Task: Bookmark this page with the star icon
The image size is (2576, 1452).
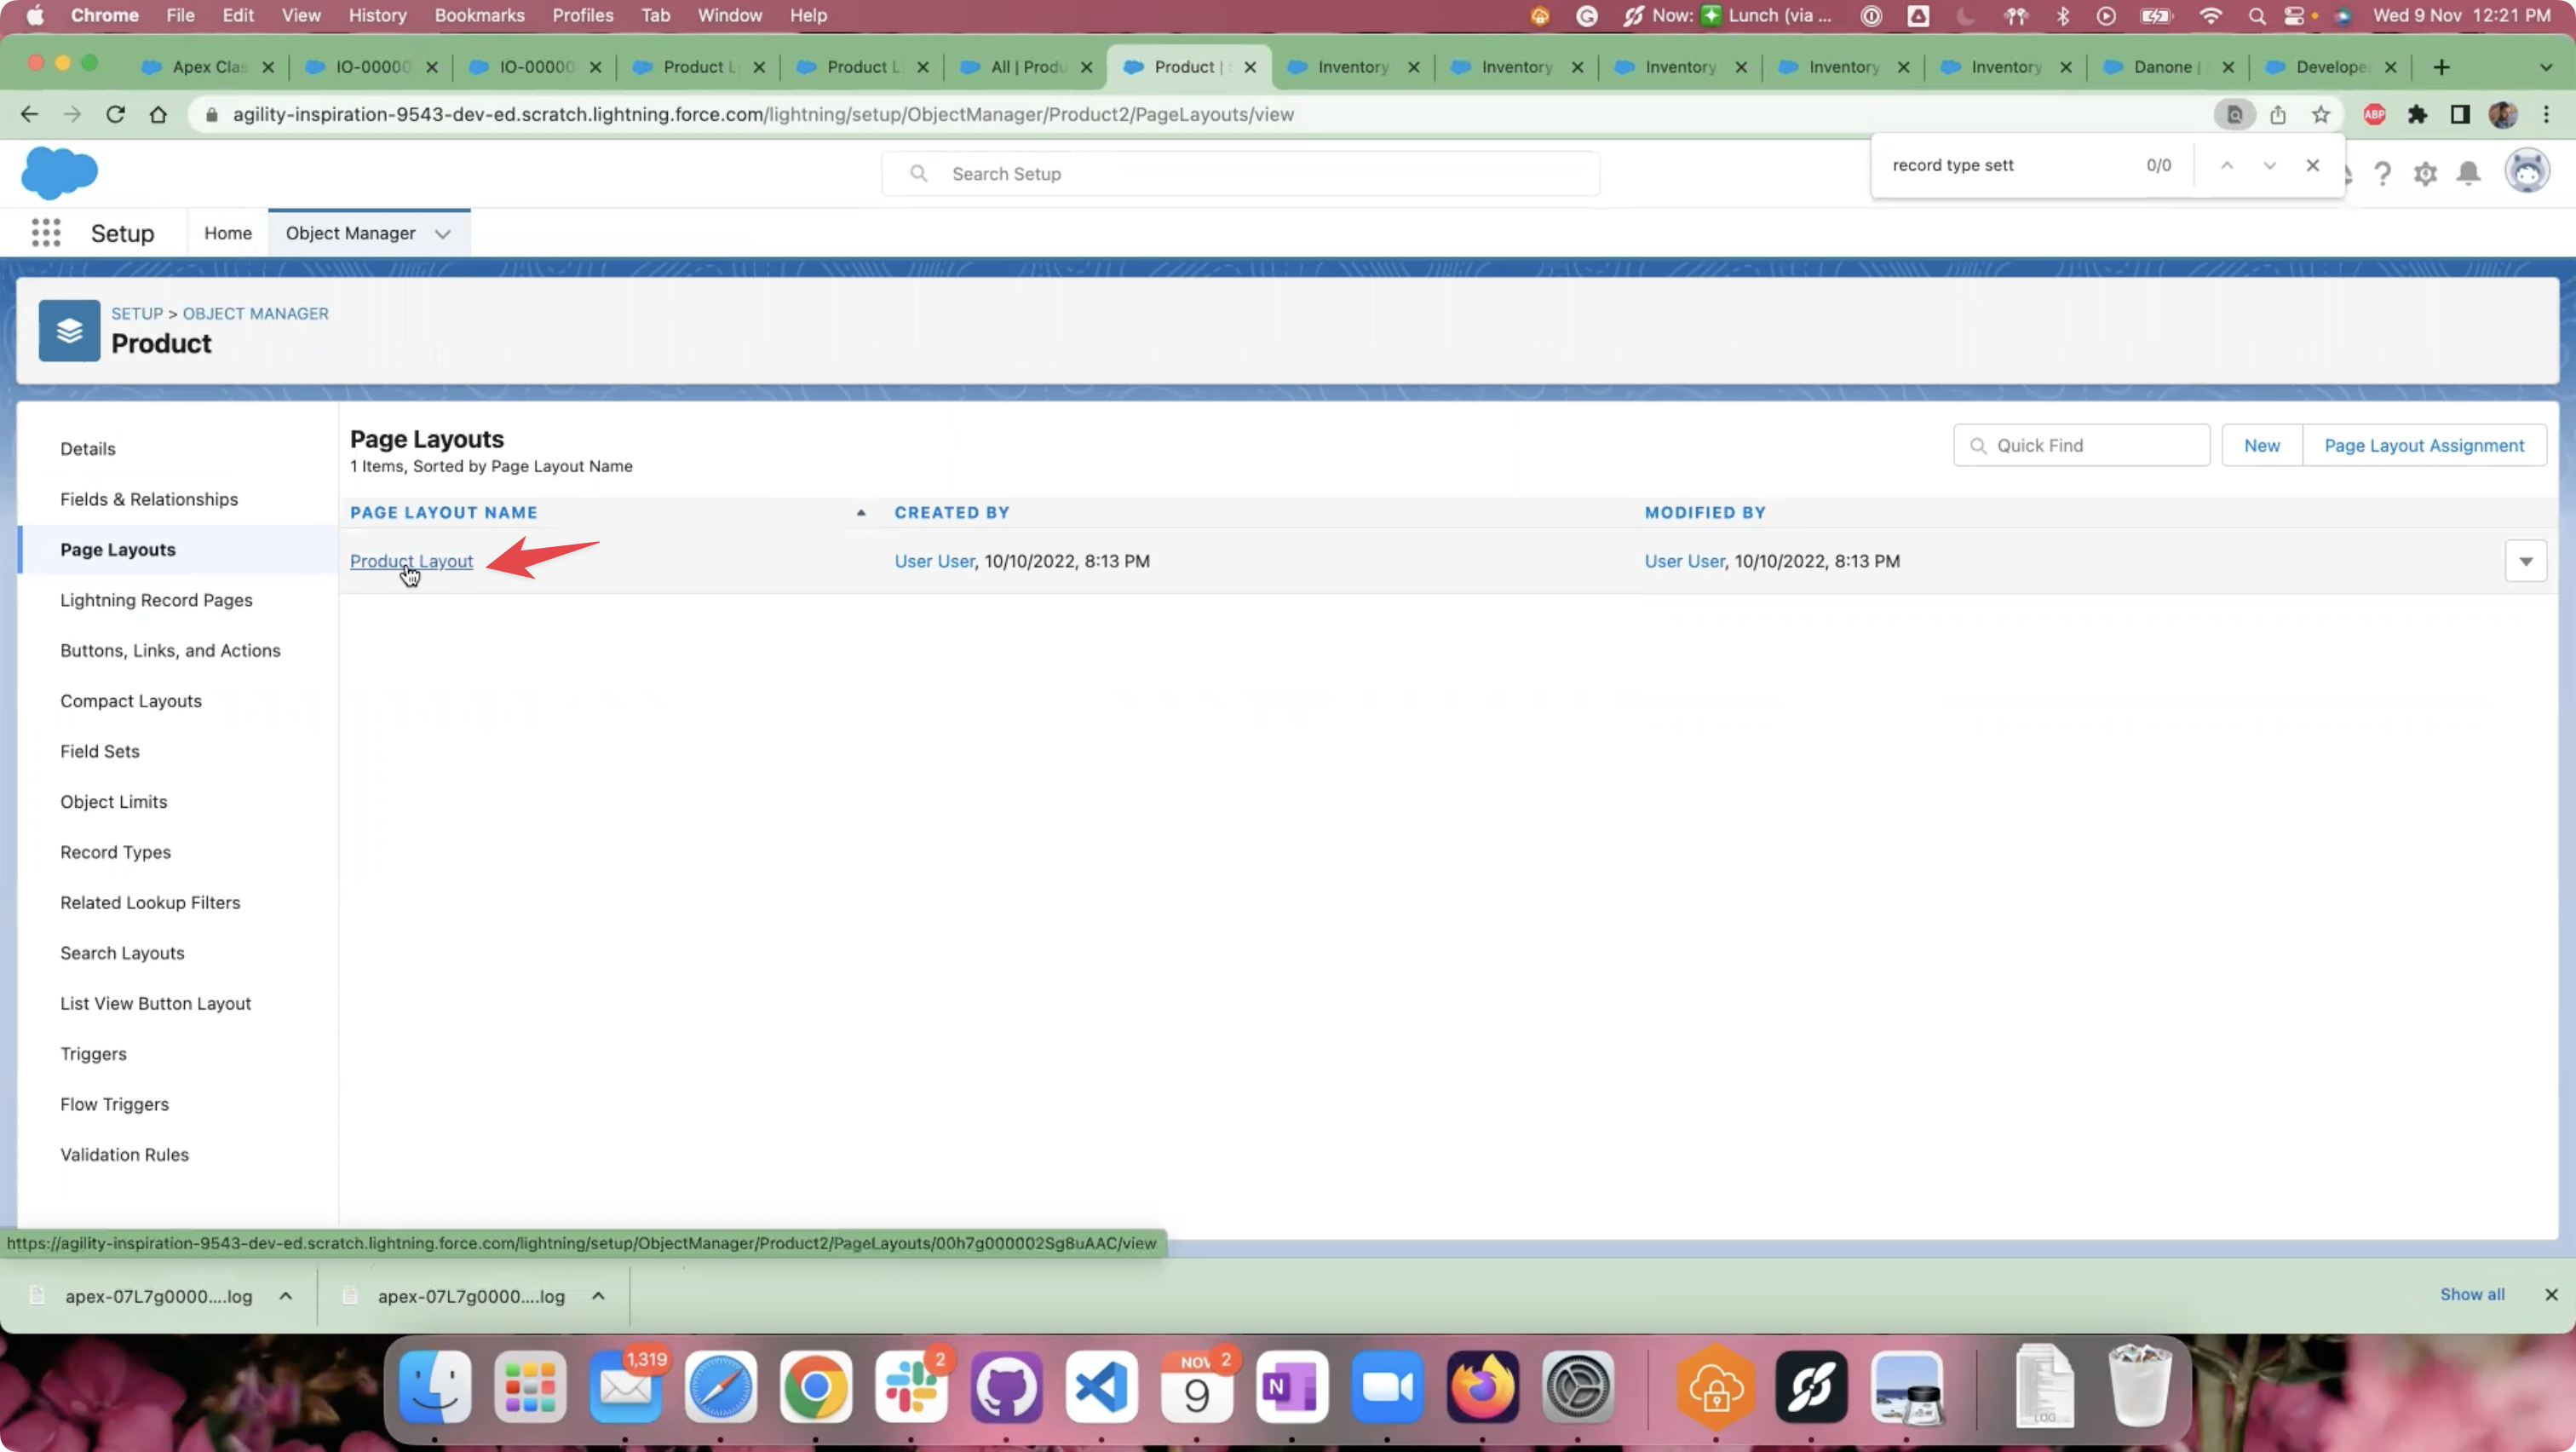Action: click(2321, 115)
